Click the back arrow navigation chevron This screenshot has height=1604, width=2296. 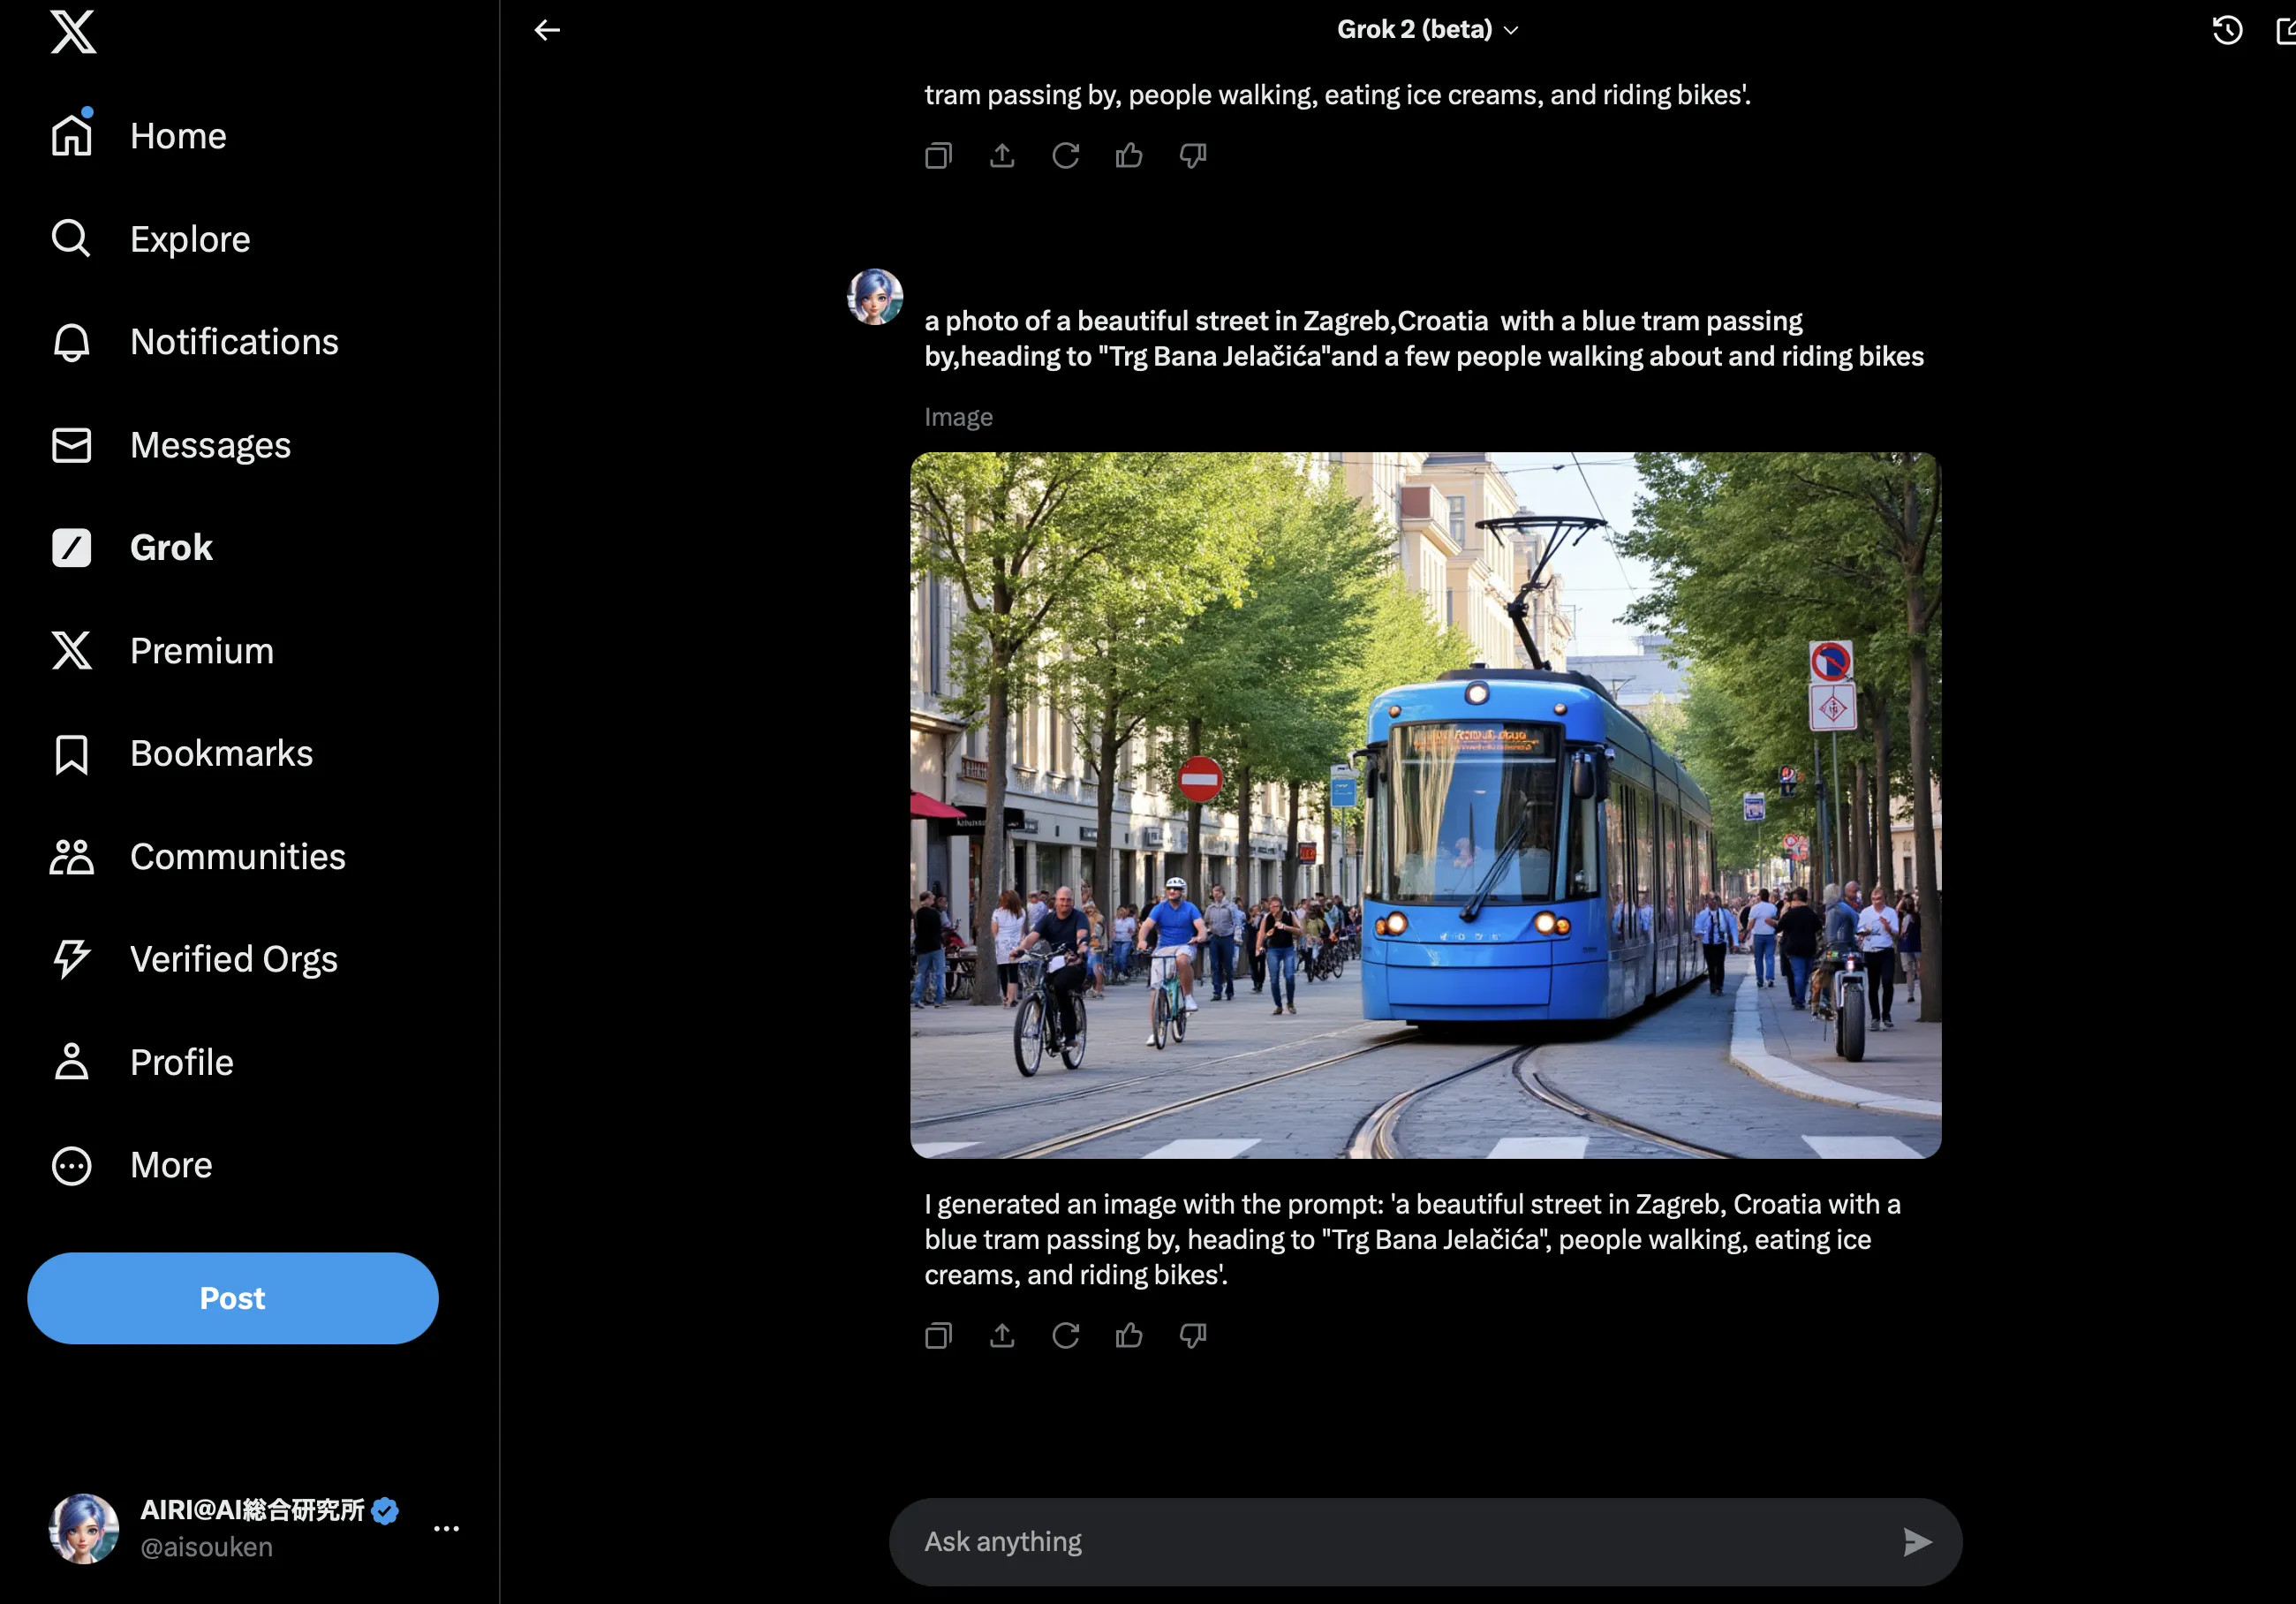pyautogui.click(x=546, y=28)
